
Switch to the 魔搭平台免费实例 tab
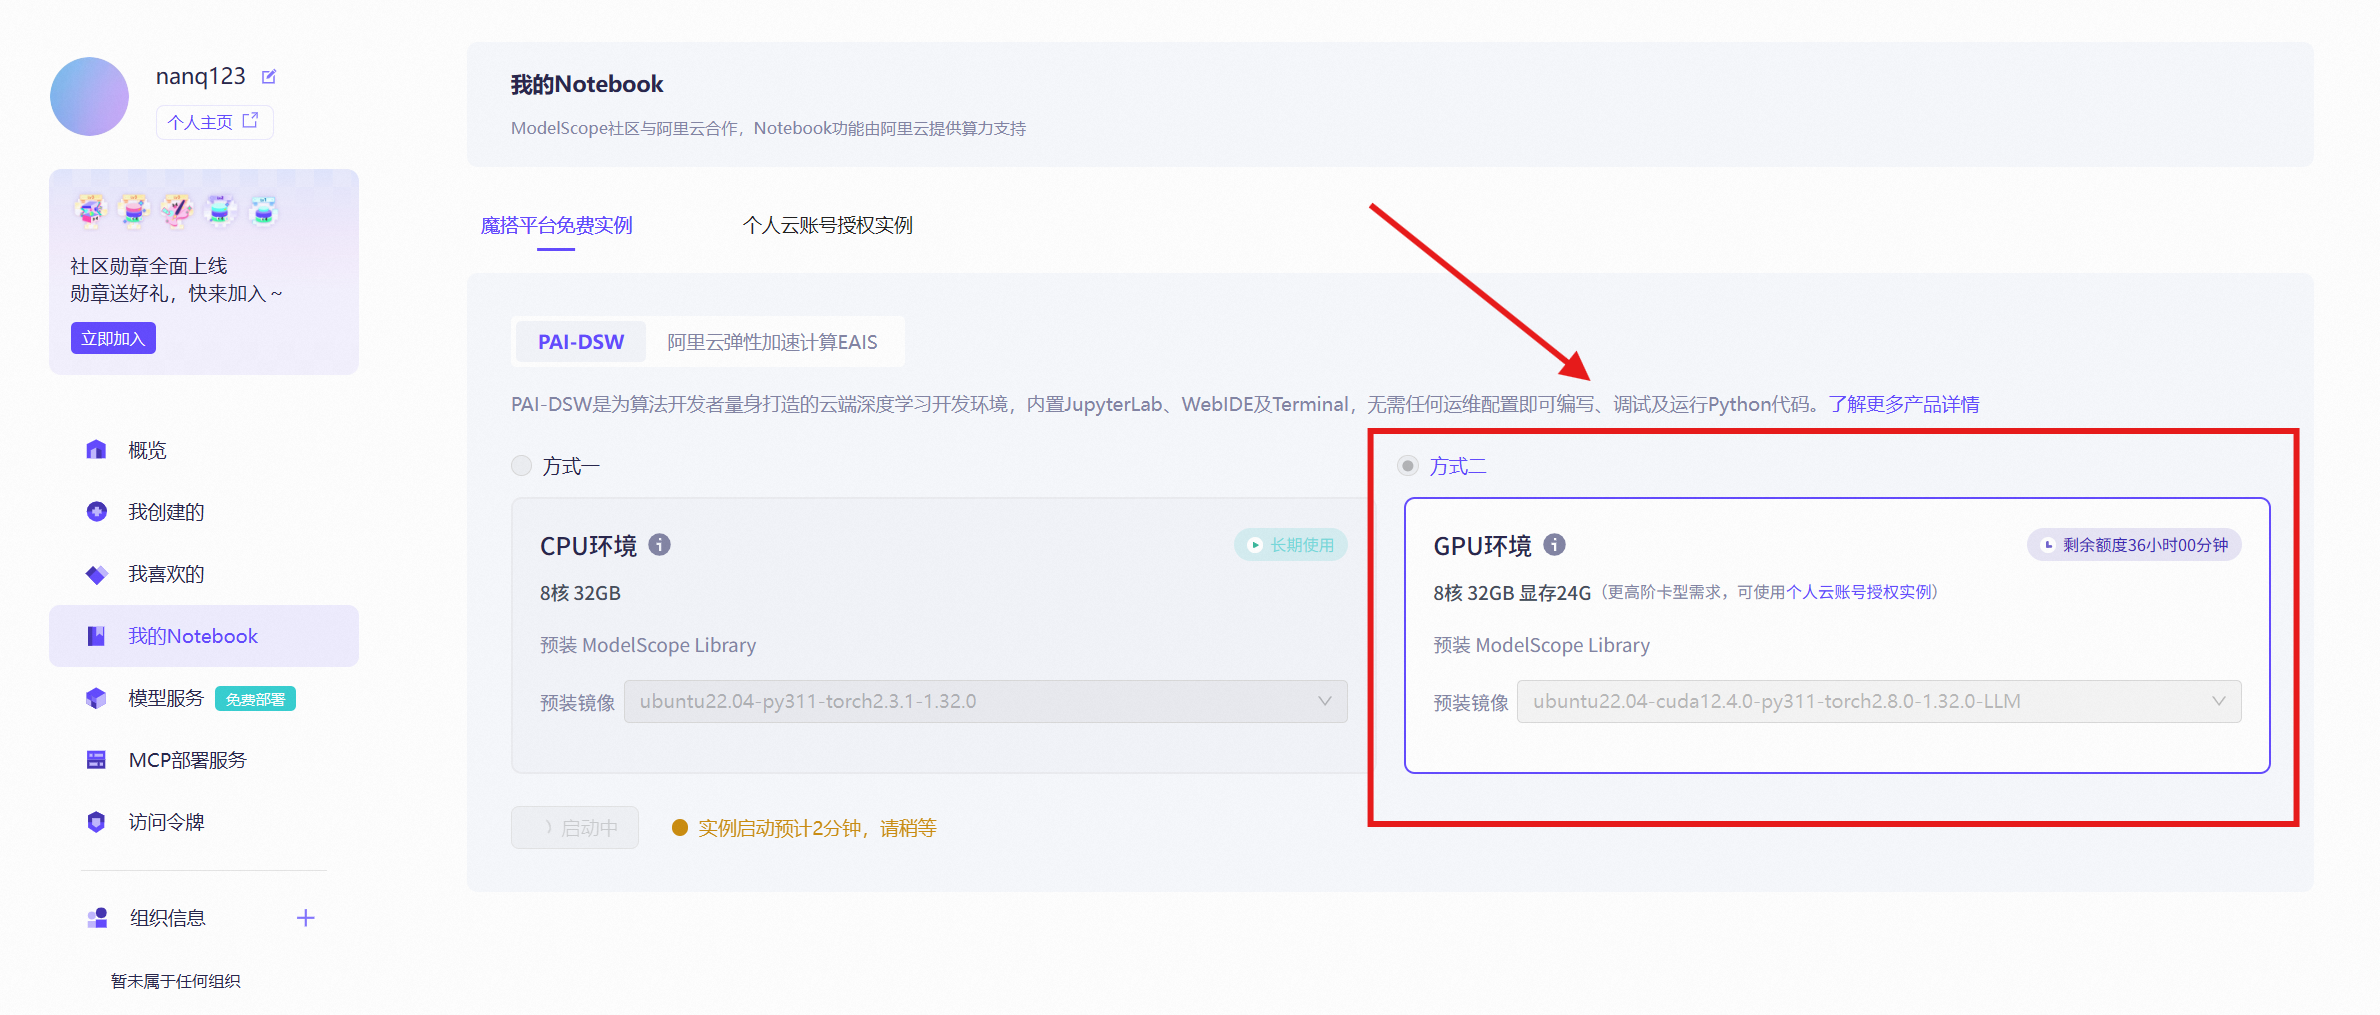coord(556,225)
